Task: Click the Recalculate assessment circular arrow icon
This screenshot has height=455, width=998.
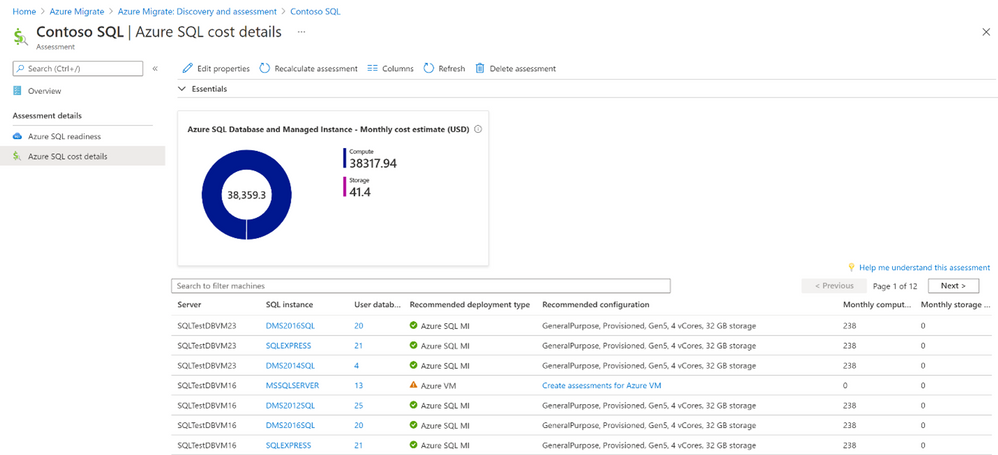Action: (x=265, y=68)
